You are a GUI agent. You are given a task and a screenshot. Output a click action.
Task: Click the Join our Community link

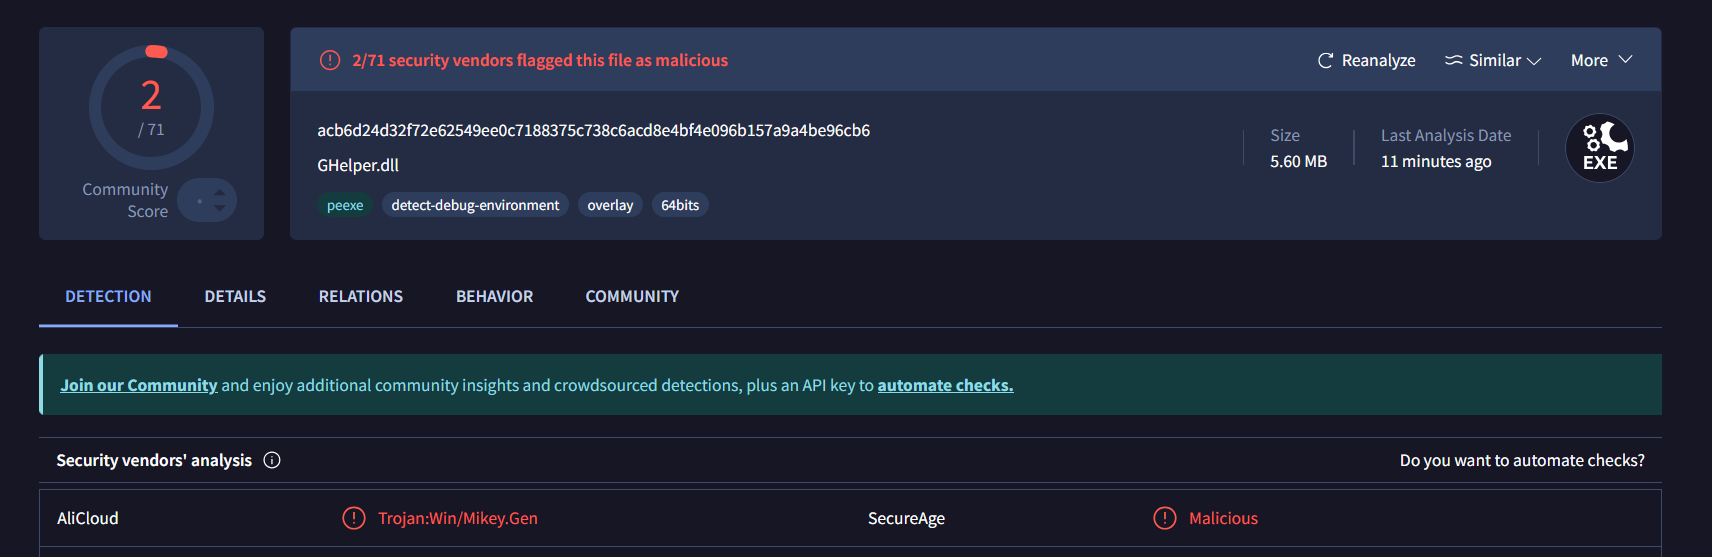coord(139,385)
